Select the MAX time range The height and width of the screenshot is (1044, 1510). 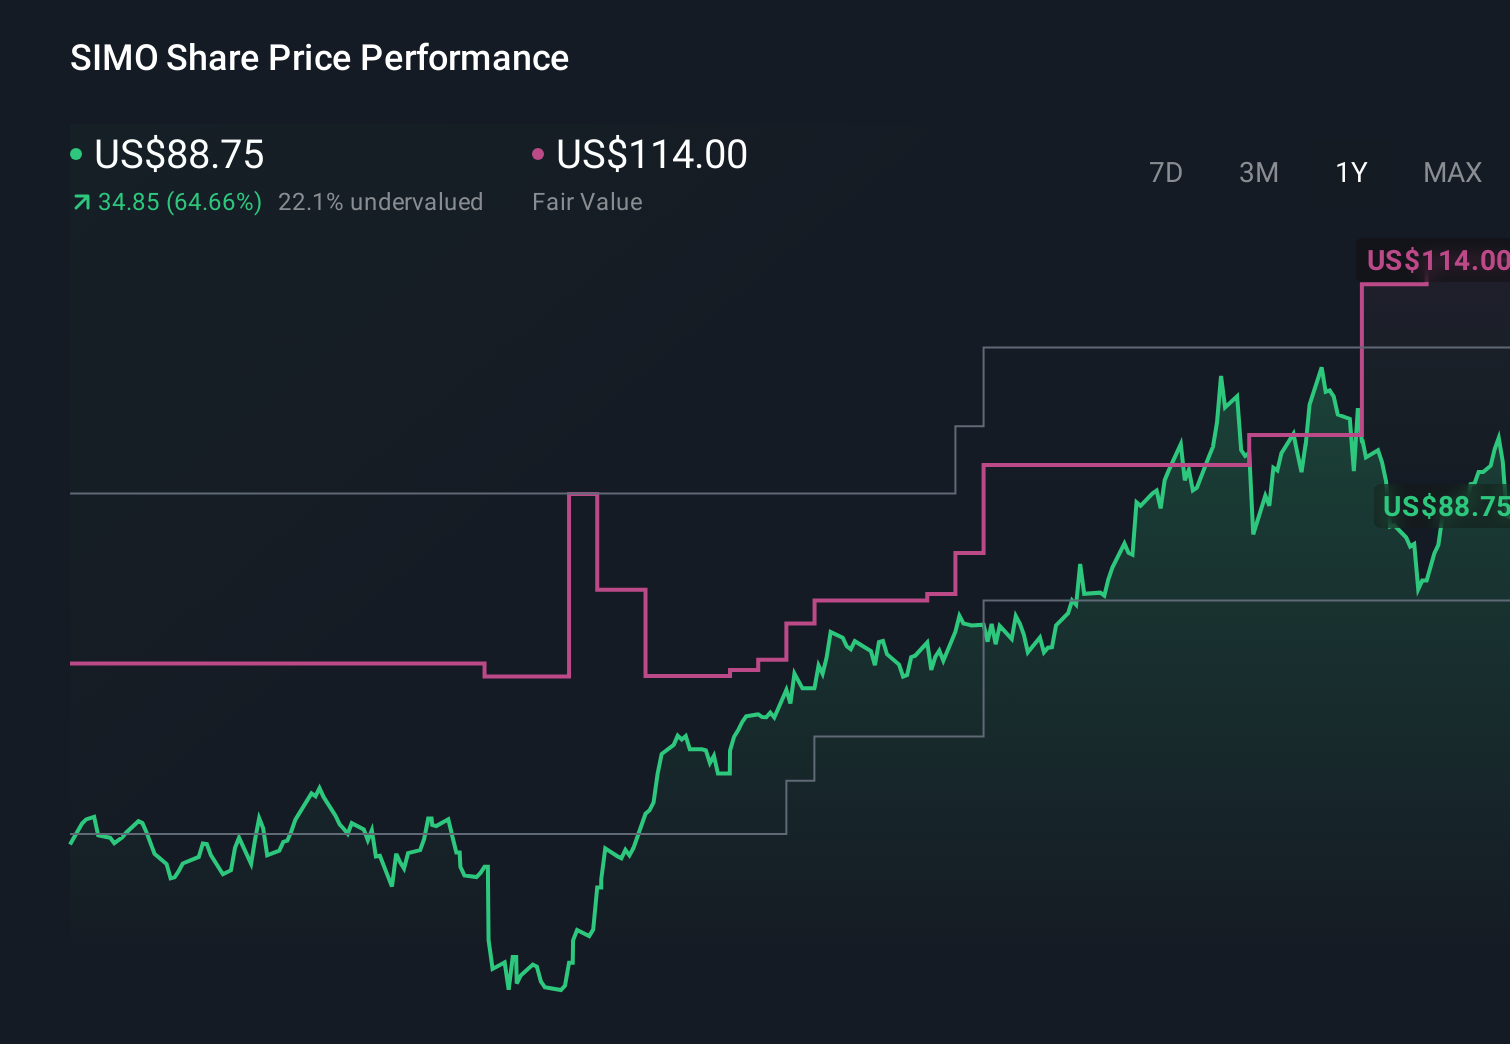(x=1451, y=172)
